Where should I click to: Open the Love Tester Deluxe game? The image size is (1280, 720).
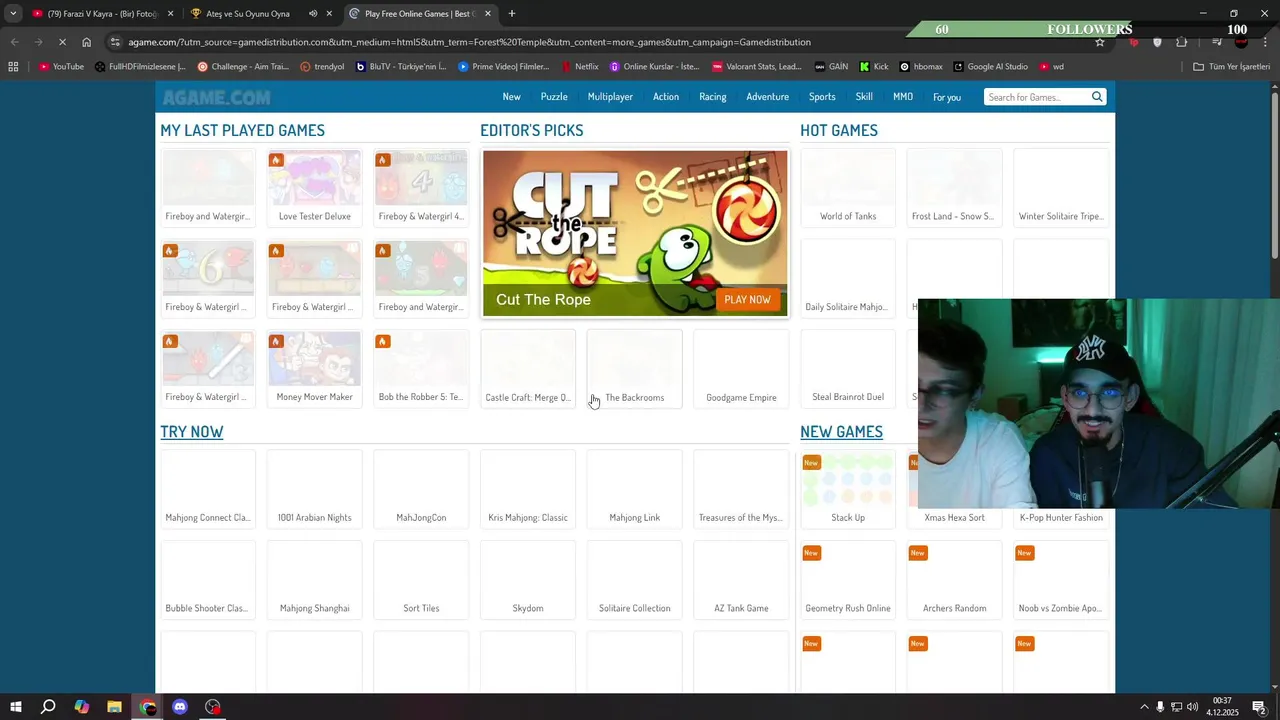pos(314,188)
